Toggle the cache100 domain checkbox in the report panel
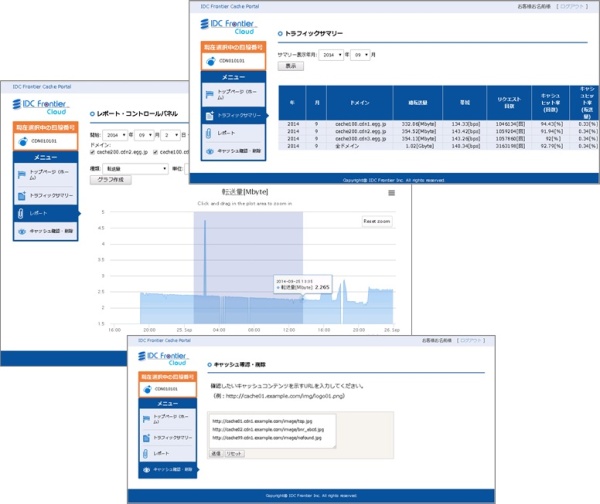 tap(156, 152)
